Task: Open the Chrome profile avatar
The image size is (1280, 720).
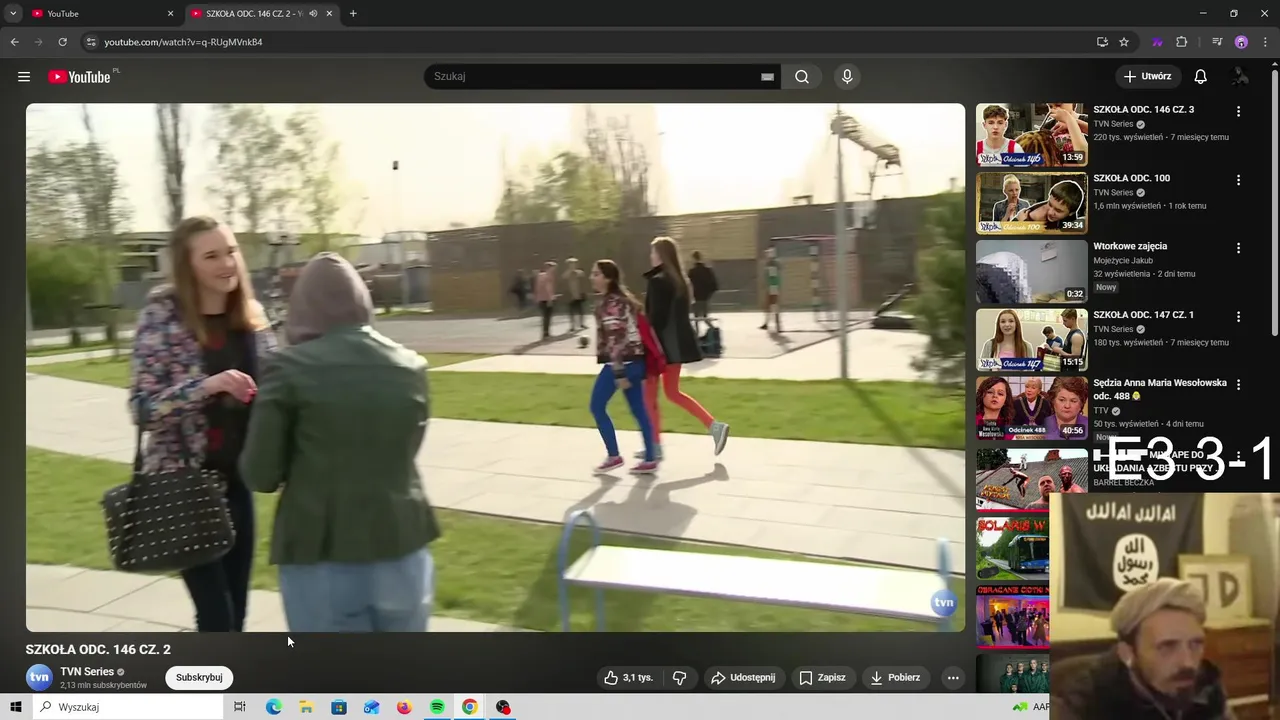Action: pyautogui.click(x=1241, y=42)
